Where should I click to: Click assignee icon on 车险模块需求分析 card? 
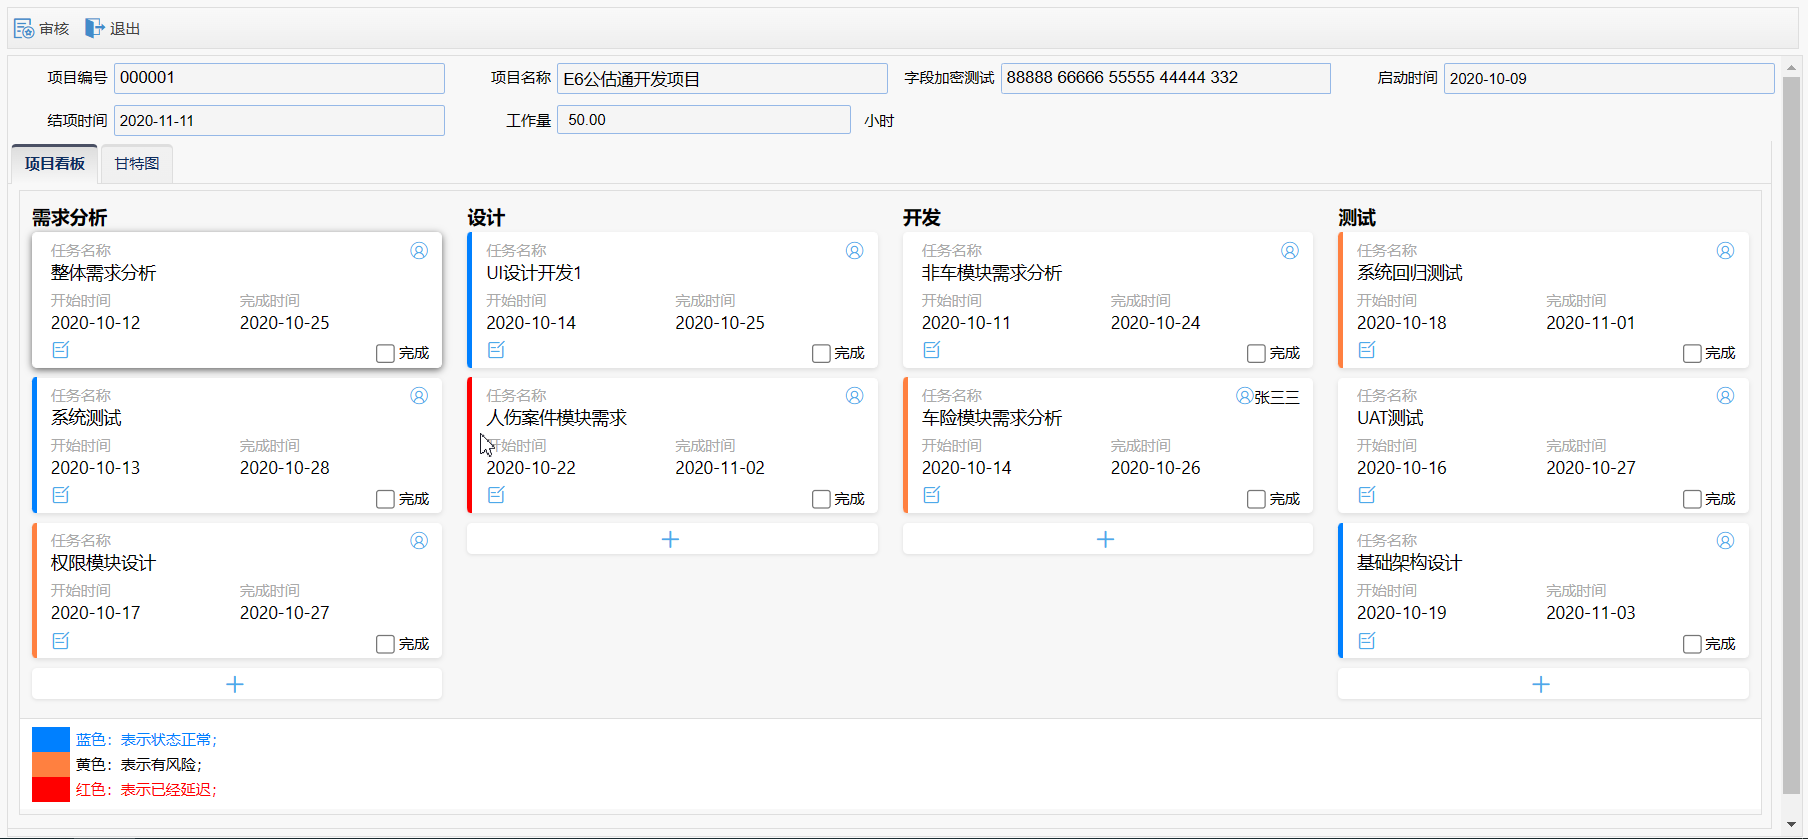[x=1244, y=396]
